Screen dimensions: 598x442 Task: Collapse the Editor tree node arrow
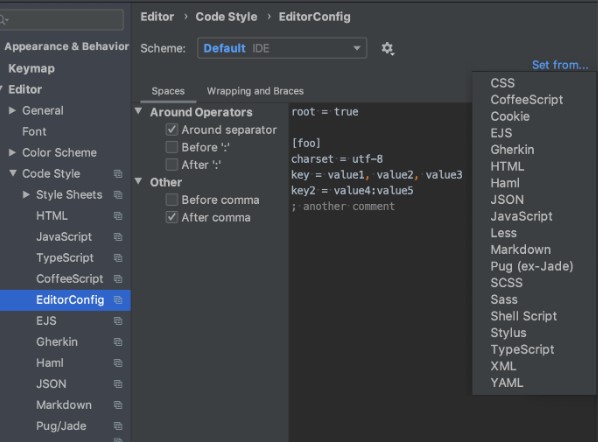pyautogui.click(x=1, y=90)
